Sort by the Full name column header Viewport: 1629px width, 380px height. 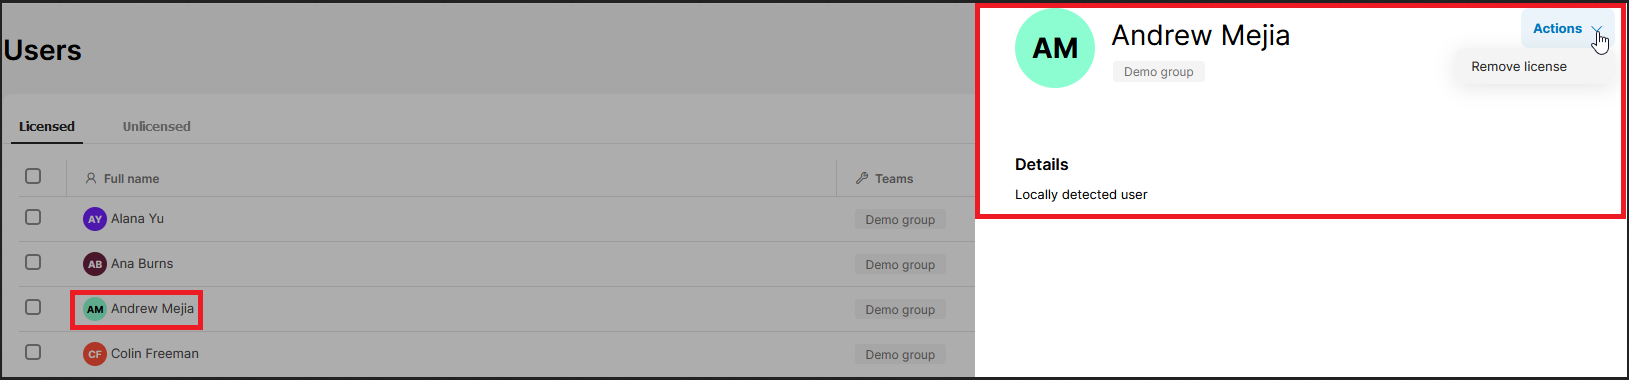tap(131, 179)
